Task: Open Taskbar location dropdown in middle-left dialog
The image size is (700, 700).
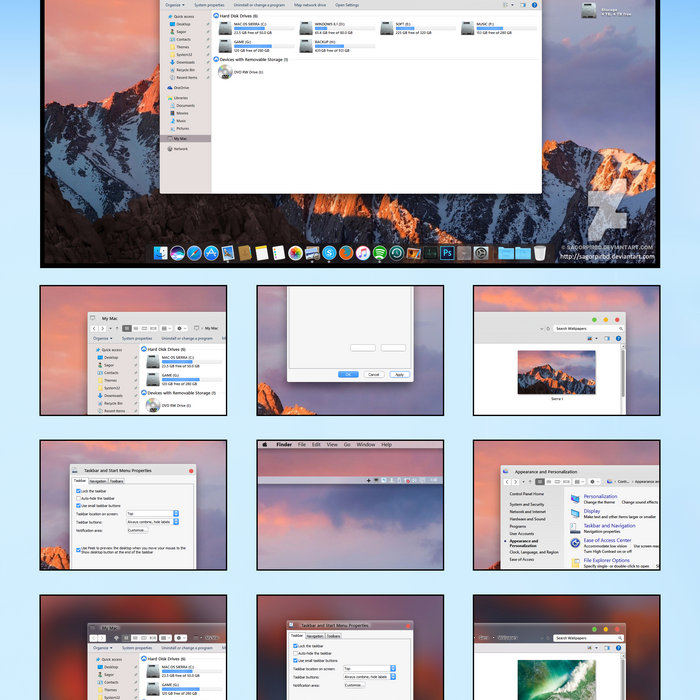Action: [x=152, y=513]
